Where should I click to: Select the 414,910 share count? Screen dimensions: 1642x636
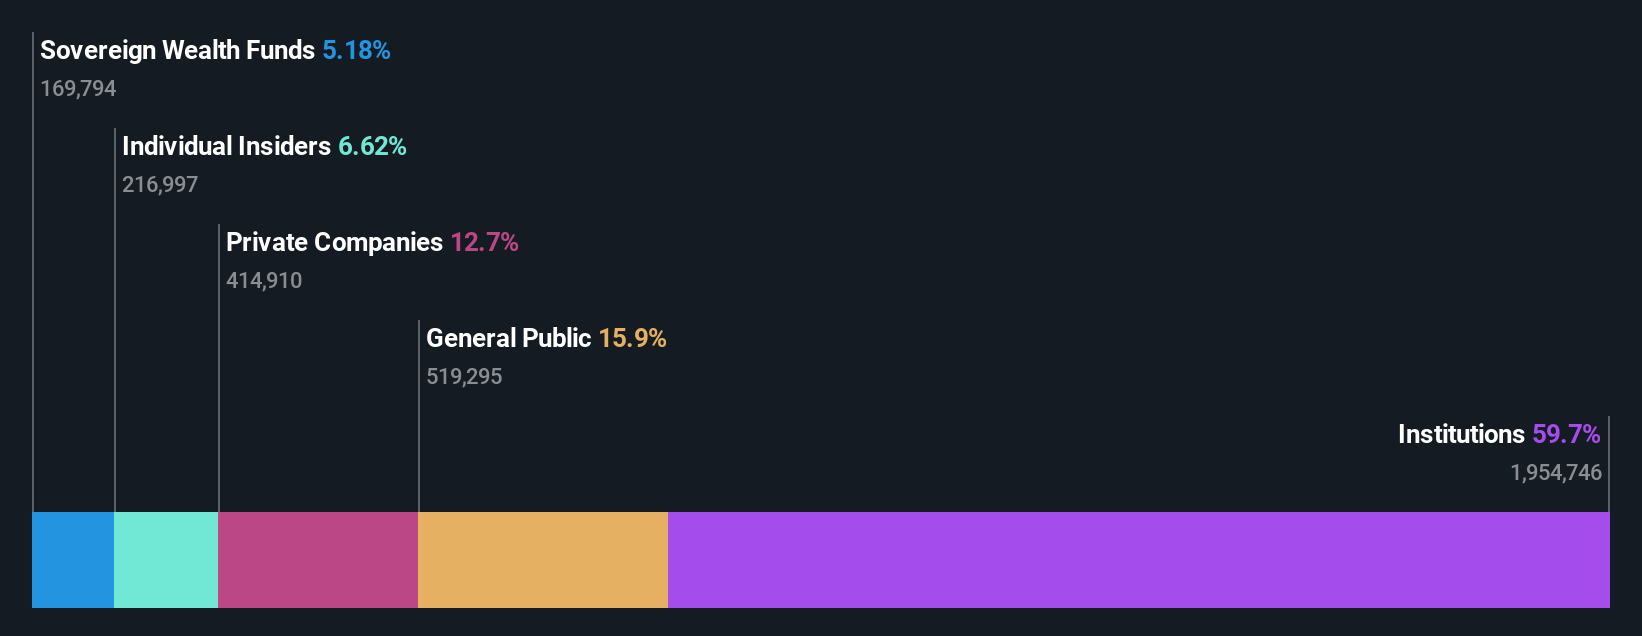pos(264,280)
